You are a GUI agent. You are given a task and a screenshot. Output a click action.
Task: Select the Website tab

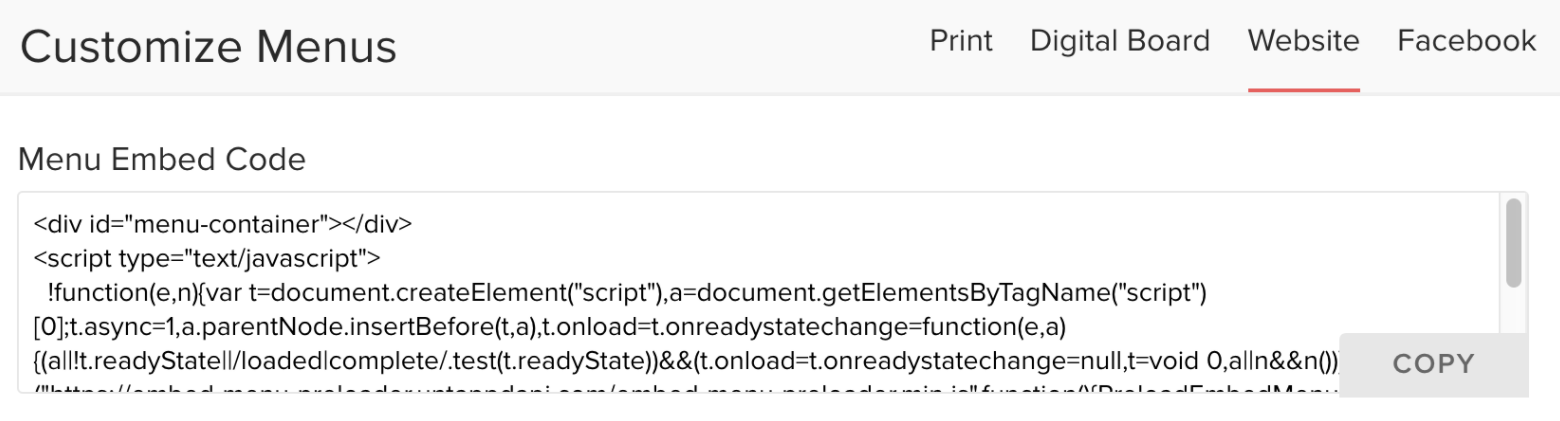pyautogui.click(x=1303, y=41)
